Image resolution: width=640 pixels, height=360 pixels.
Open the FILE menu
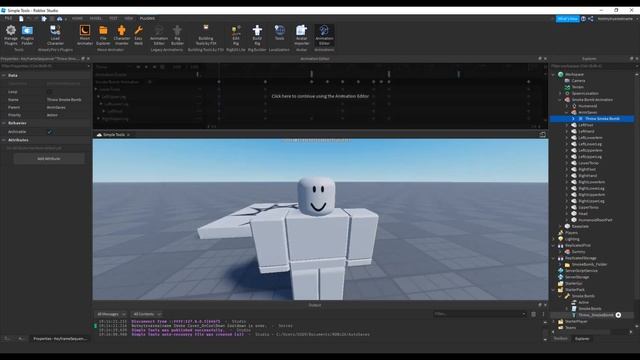click(8, 18)
